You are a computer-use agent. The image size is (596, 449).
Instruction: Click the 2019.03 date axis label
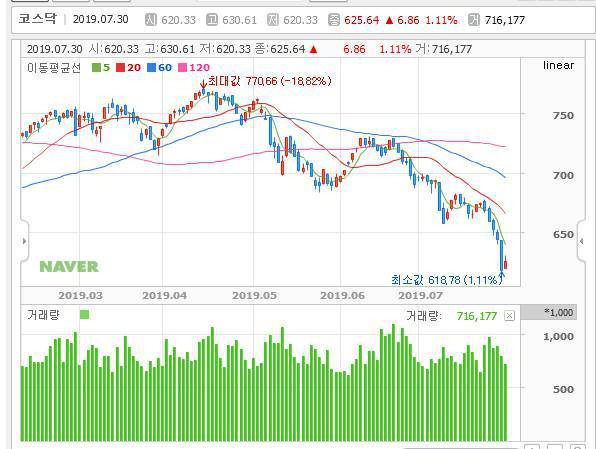click(80, 296)
